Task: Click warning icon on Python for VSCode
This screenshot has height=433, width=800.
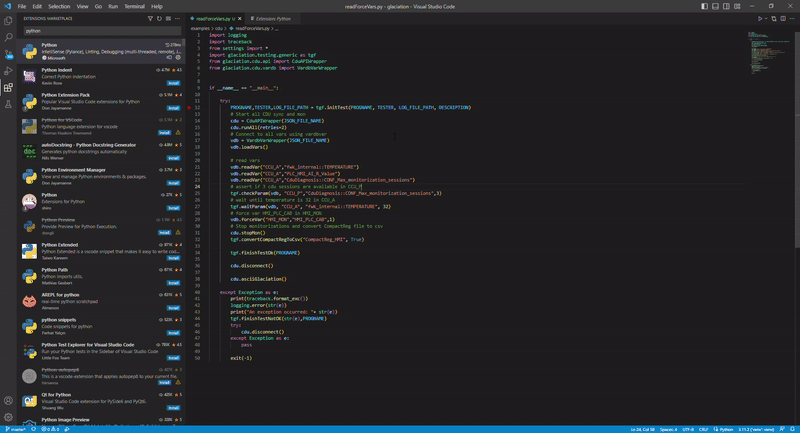Action: tap(178, 133)
